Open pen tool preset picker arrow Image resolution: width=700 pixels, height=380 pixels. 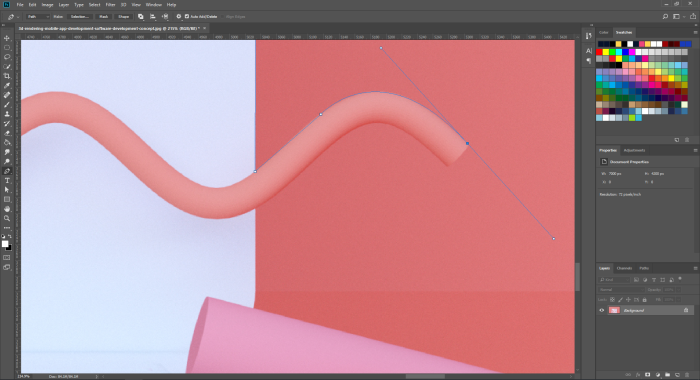[18, 17]
